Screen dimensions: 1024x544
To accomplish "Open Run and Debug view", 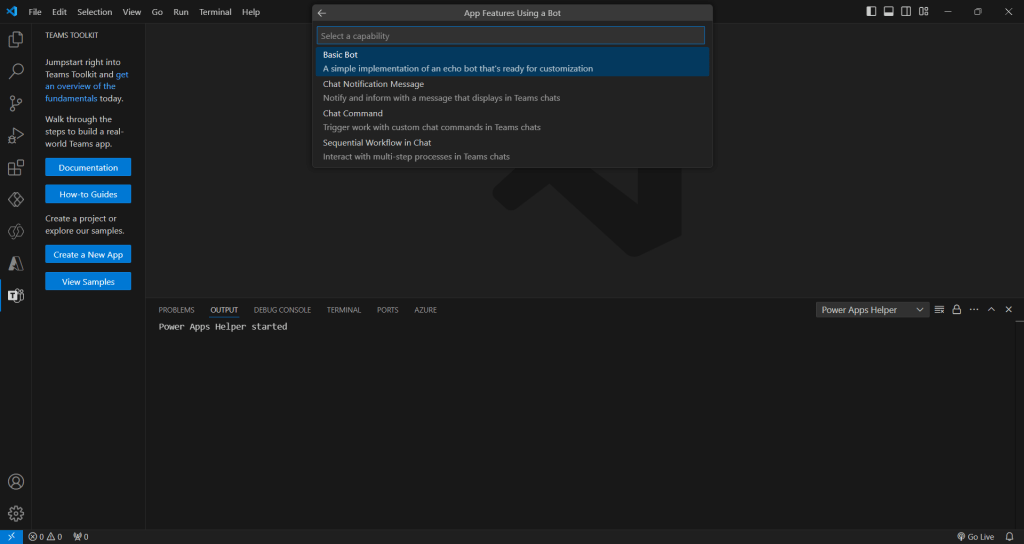I will point(16,135).
